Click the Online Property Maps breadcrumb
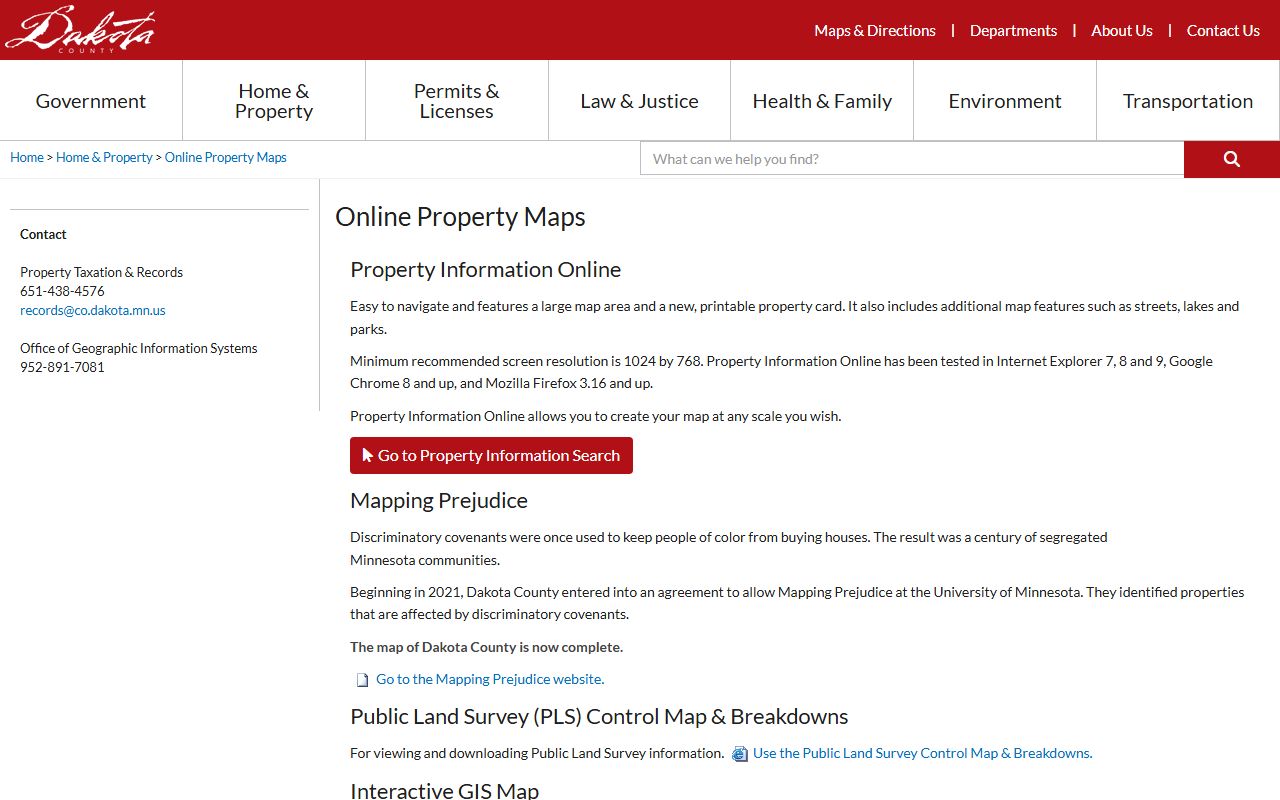The image size is (1280, 800). click(x=226, y=157)
